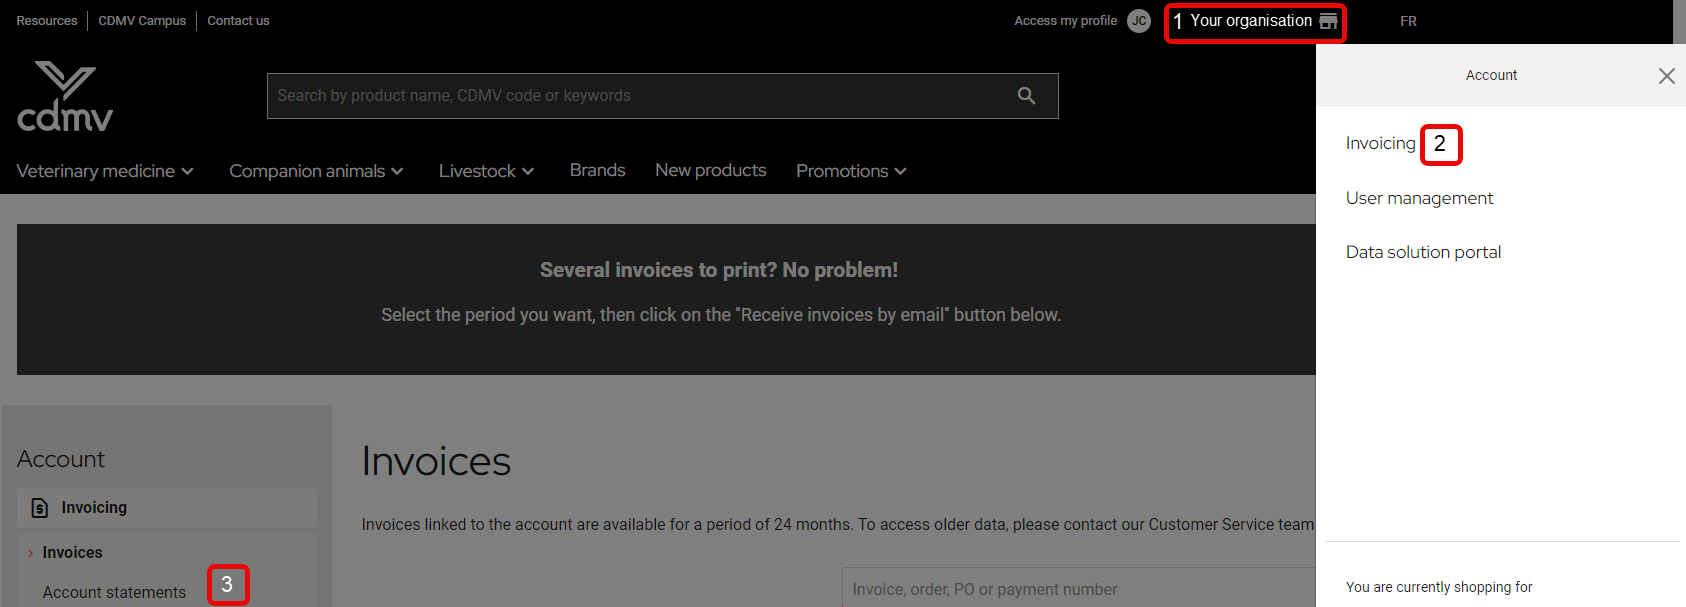Screen dimensions: 1686x607
Task: Click Access my profile
Action: click(1065, 21)
